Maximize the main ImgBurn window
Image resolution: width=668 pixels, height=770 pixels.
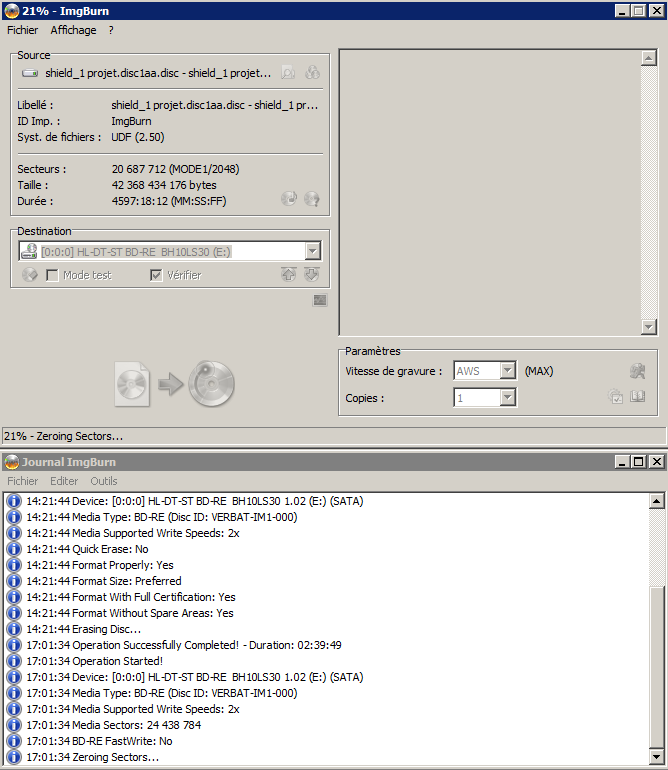point(638,11)
